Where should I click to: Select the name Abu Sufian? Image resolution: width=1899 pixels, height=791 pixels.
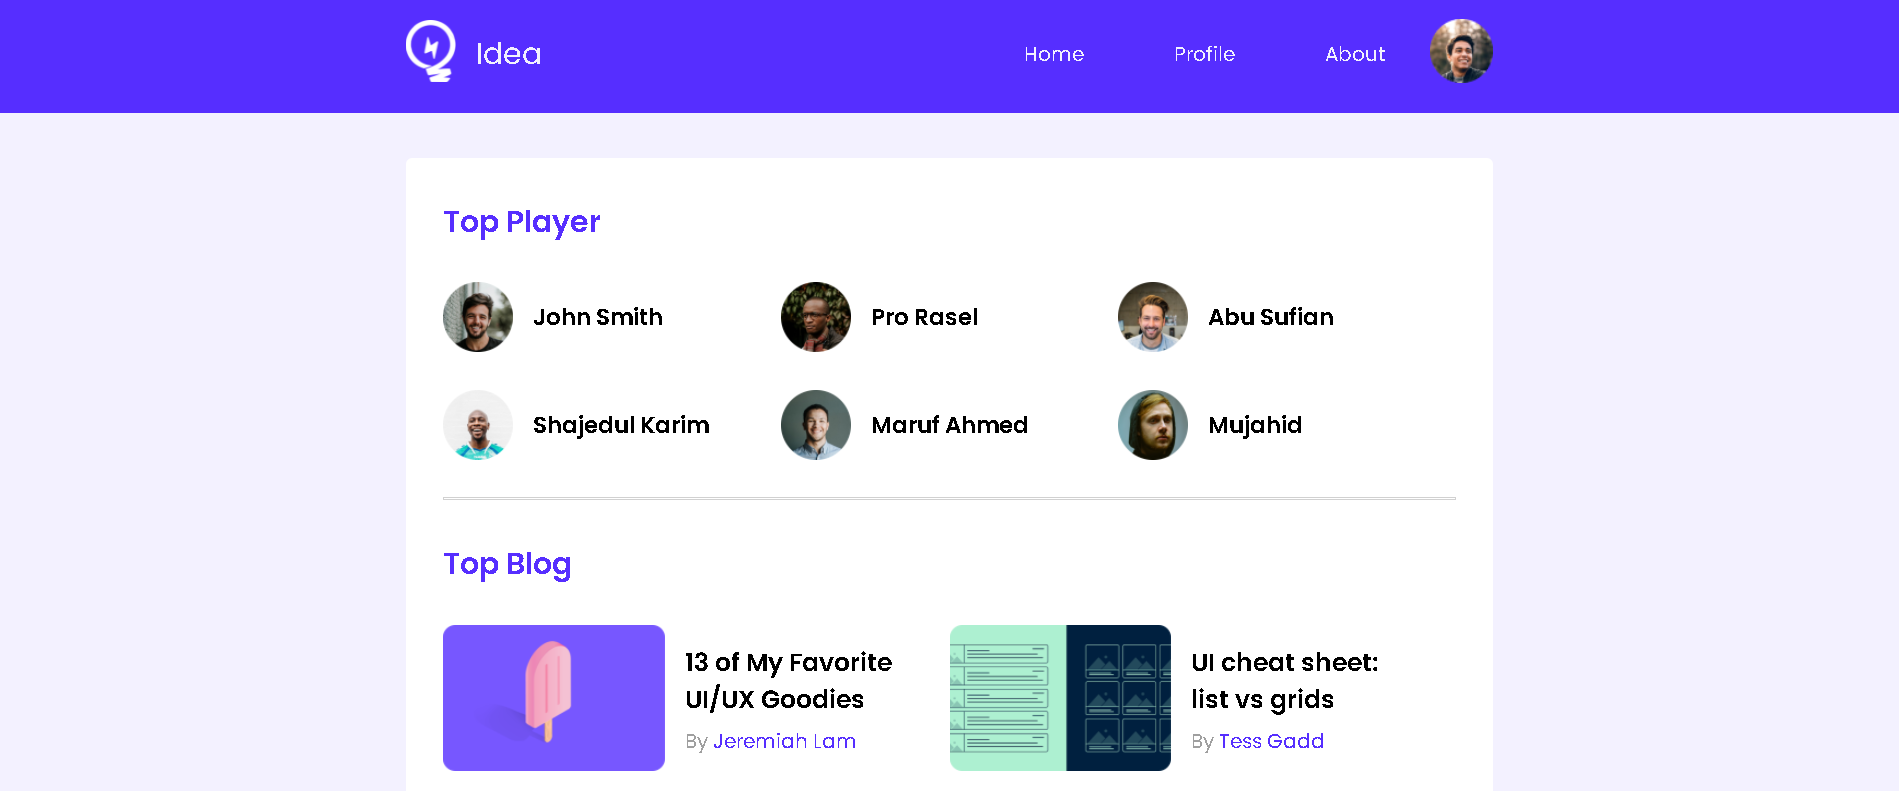point(1271,317)
